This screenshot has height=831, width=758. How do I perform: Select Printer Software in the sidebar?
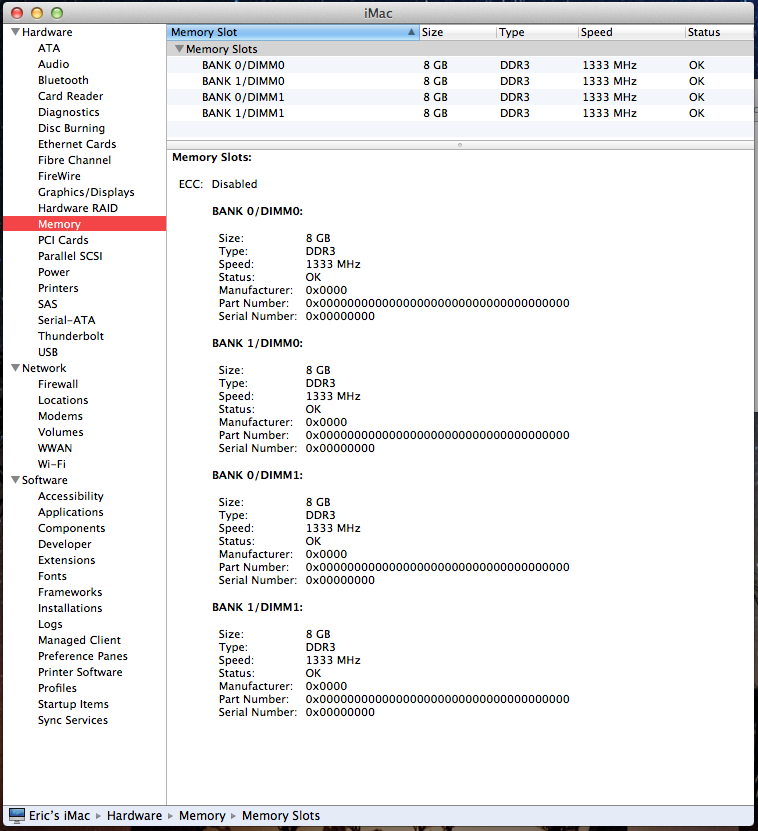(80, 672)
